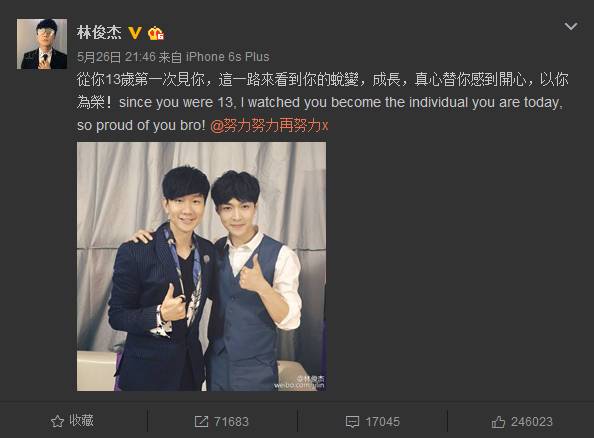
Task: Toggle like via the 246023 count
Action: (532, 422)
